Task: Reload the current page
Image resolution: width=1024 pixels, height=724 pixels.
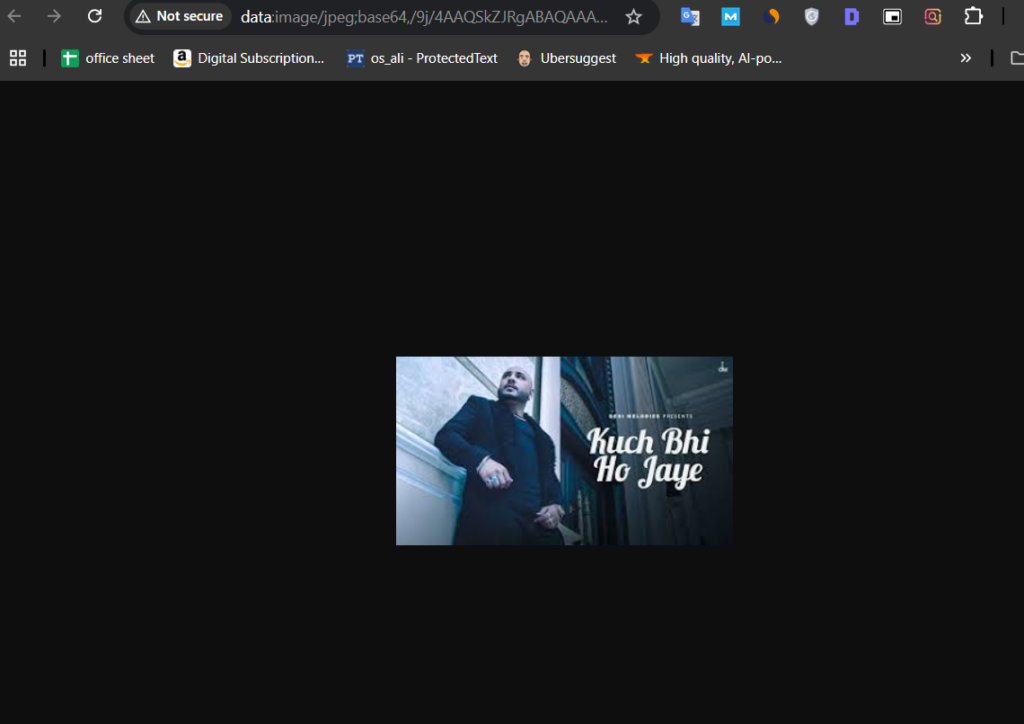Action: (x=95, y=16)
